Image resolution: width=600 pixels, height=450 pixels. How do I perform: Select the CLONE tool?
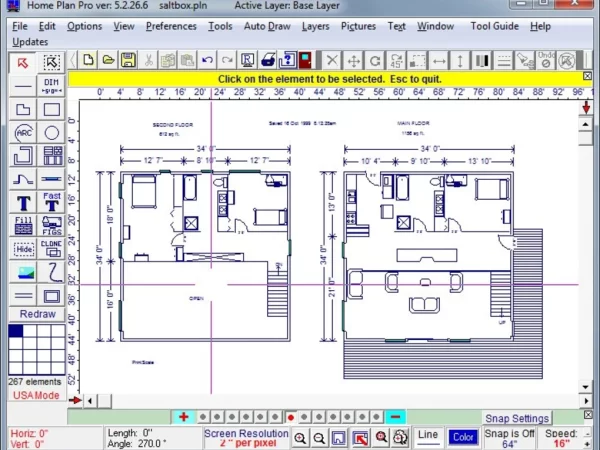click(51, 249)
